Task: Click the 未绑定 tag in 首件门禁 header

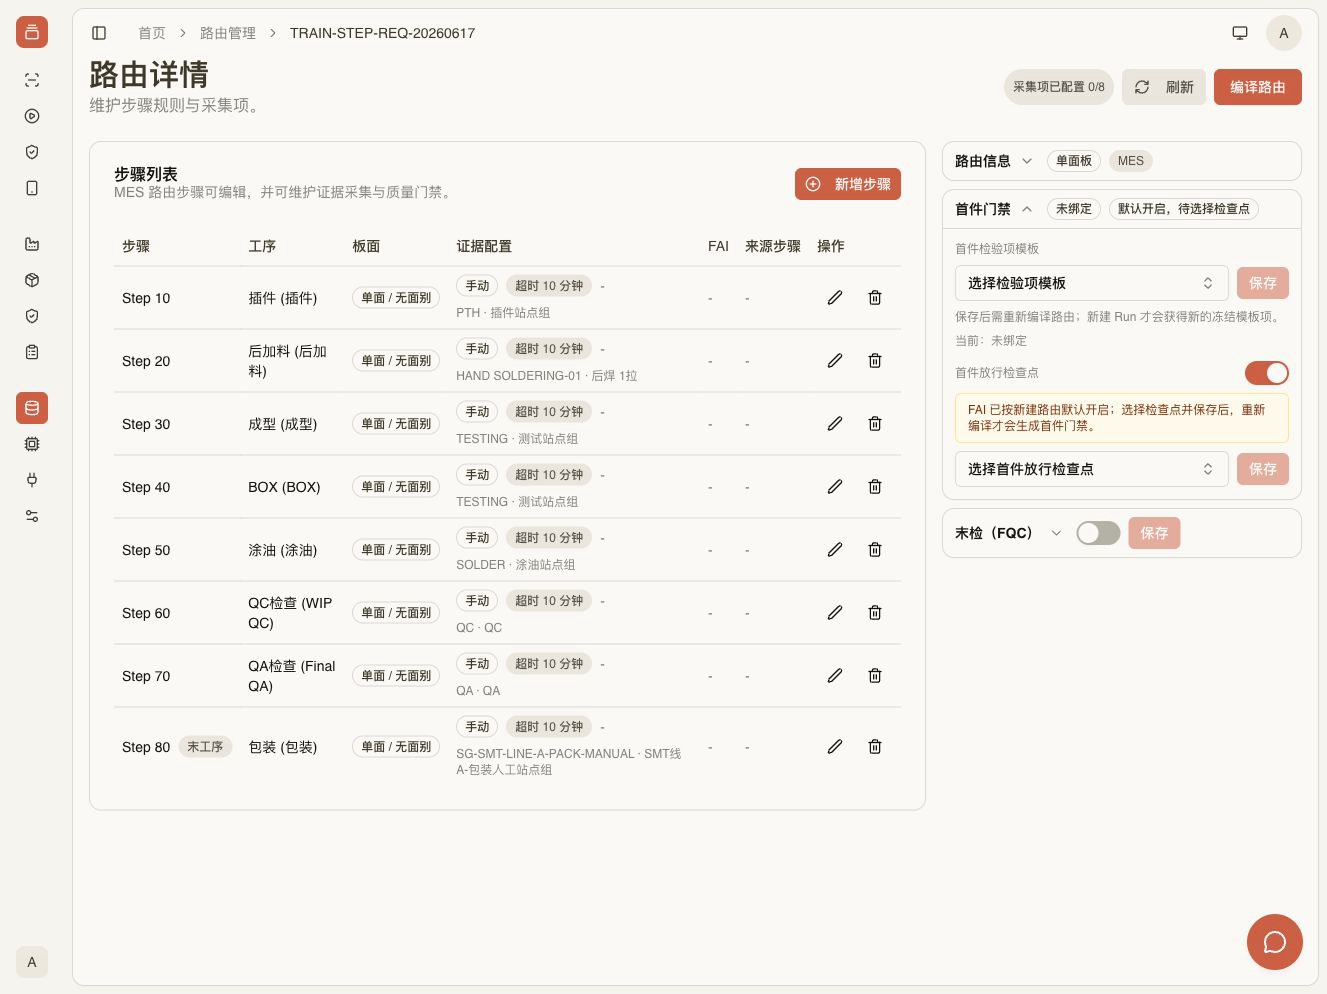Action: [1074, 209]
